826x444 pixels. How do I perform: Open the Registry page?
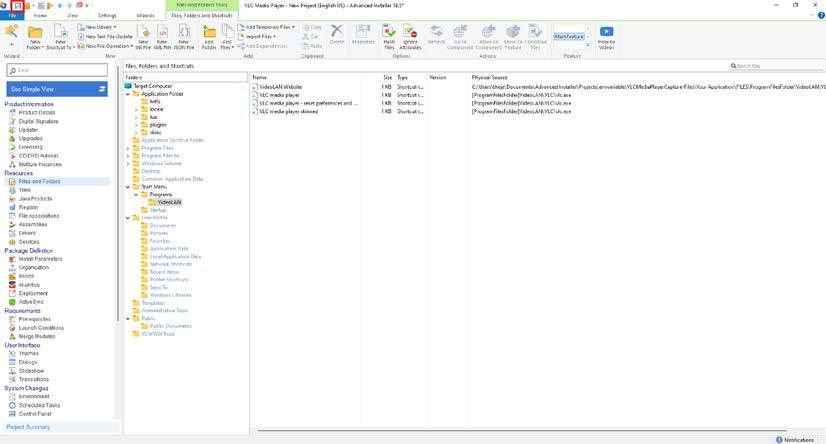tap(28, 207)
